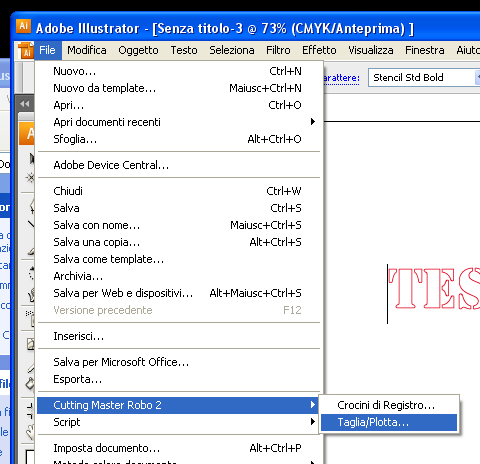Screen dimensions: 480x464
Task: Open the Finestra menu
Action: [425, 50]
